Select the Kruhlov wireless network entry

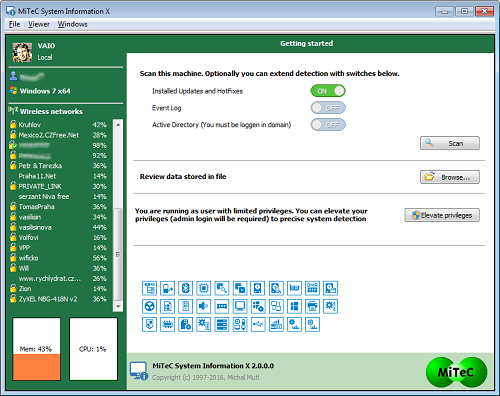(58, 125)
